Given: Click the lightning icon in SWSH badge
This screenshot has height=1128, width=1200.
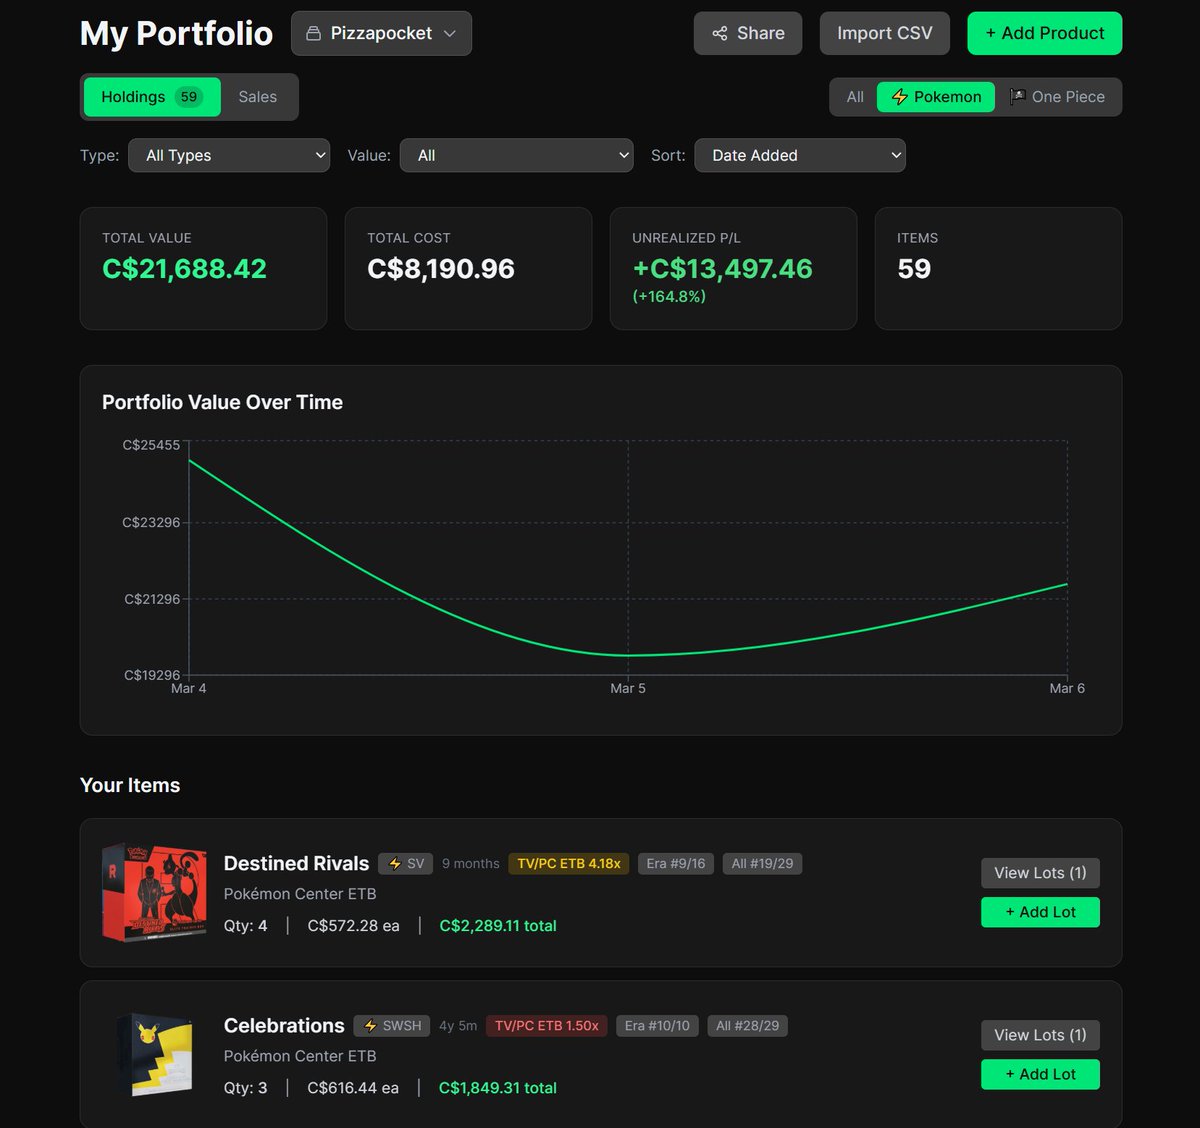Looking at the screenshot, I should click(x=370, y=1026).
